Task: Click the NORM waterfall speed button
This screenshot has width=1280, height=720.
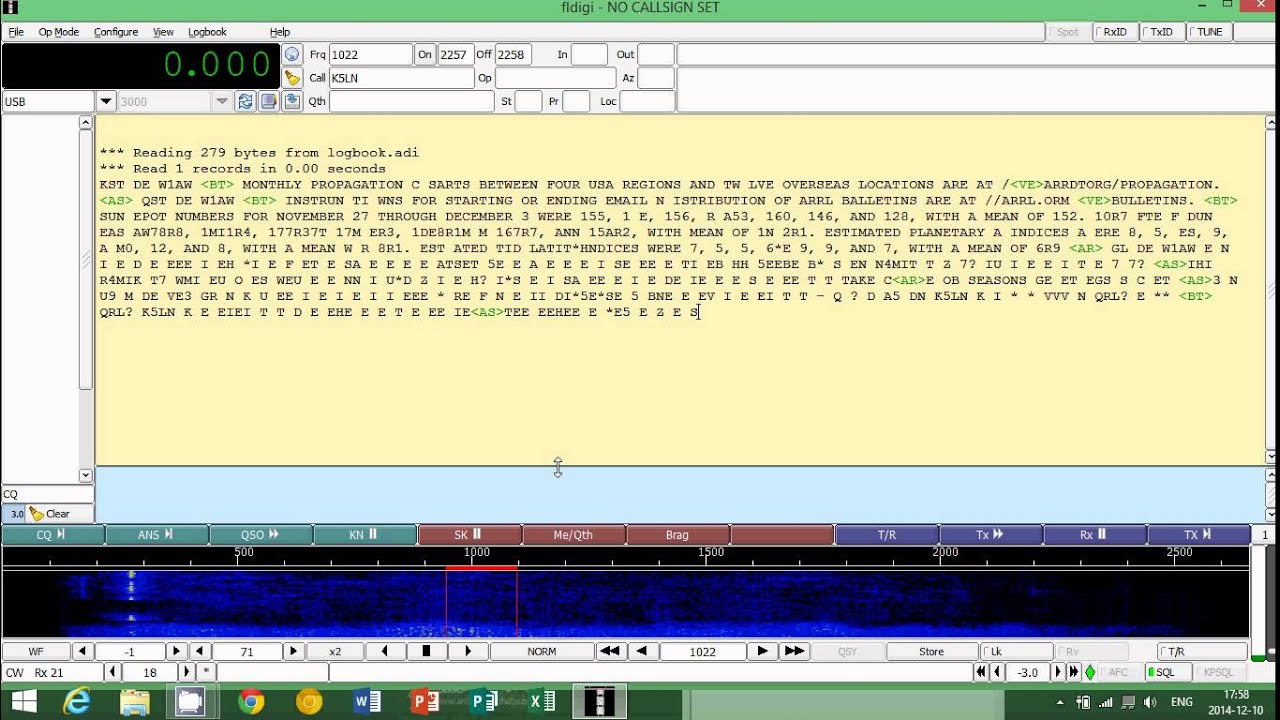Action: click(x=541, y=651)
